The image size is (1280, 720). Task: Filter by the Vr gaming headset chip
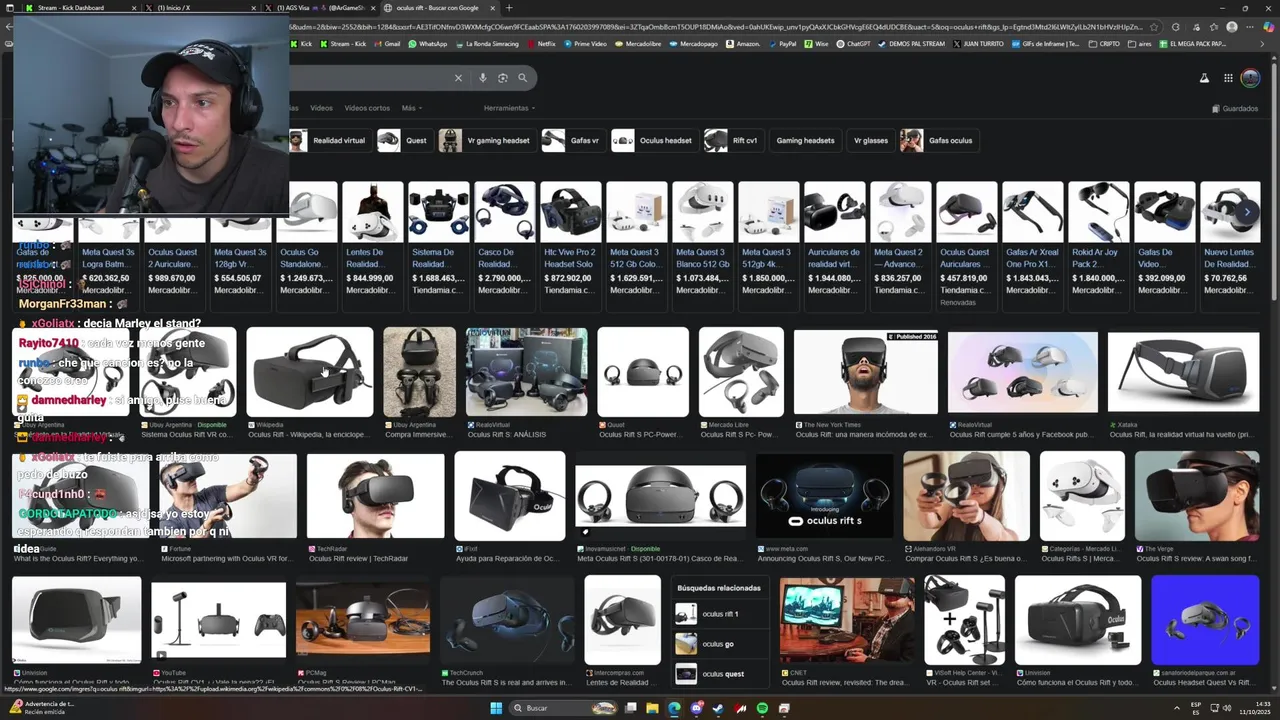[x=486, y=140]
